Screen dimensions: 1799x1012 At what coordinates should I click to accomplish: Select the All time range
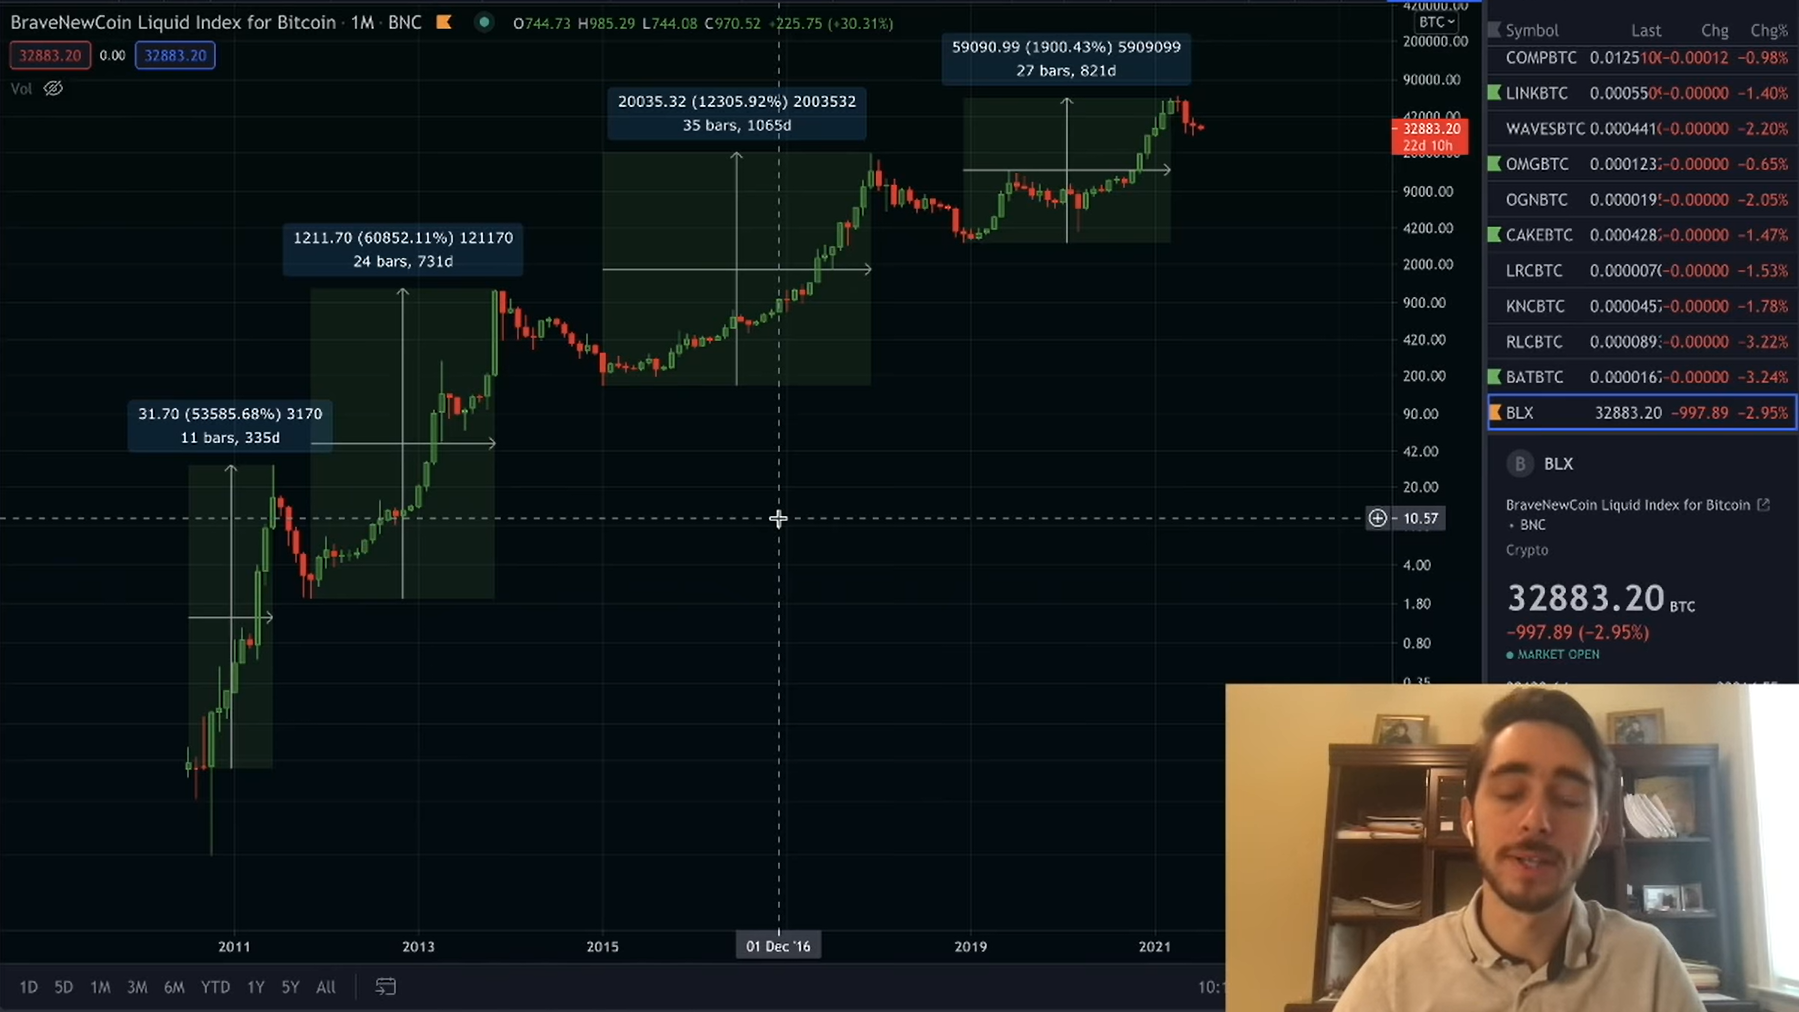pos(326,987)
